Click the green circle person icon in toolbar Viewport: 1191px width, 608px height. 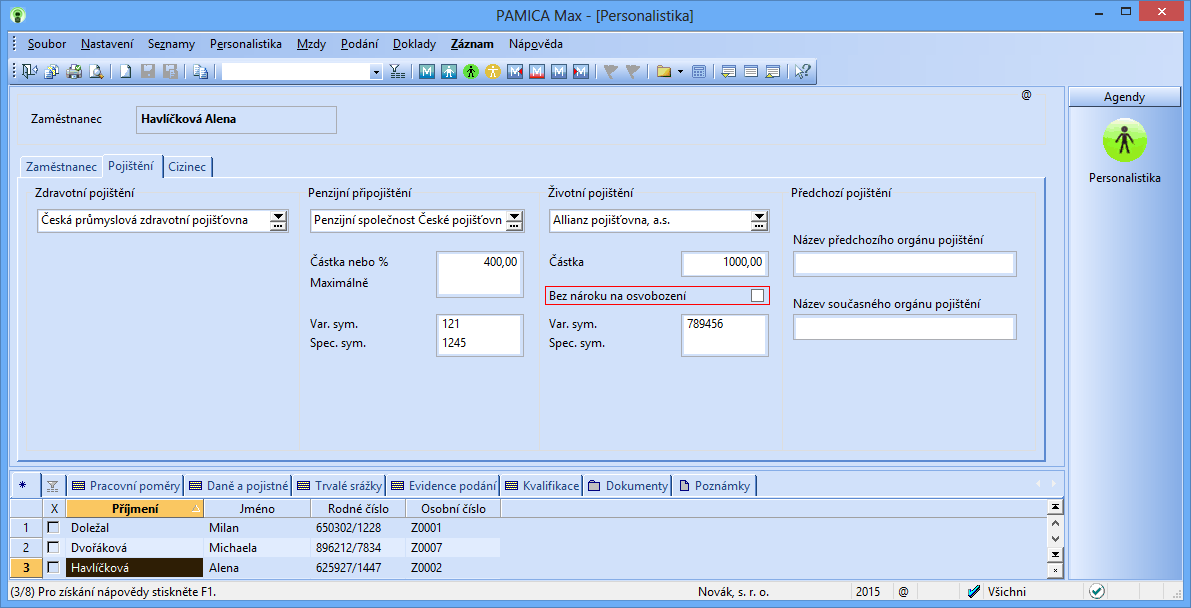[472, 71]
